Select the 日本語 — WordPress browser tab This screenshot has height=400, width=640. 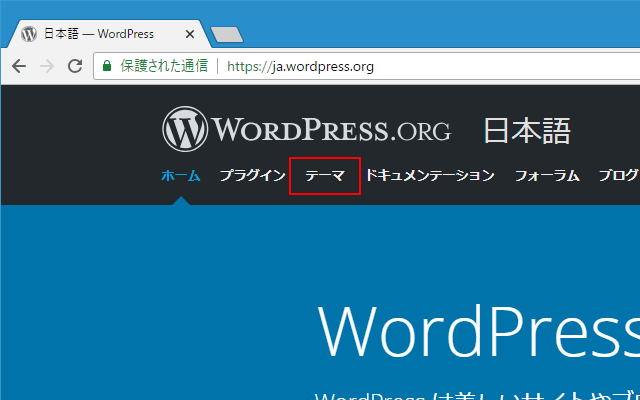108,34
